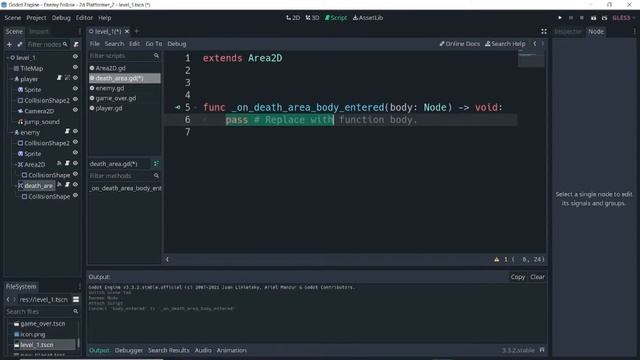The width and height of the screenshot is (640, 360).
Task: Toggle distraction-free mode icon
Action: 544,31
